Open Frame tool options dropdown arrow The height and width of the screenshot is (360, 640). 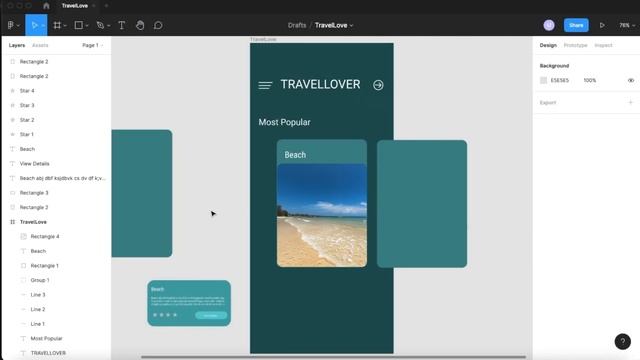click(65, 26)
